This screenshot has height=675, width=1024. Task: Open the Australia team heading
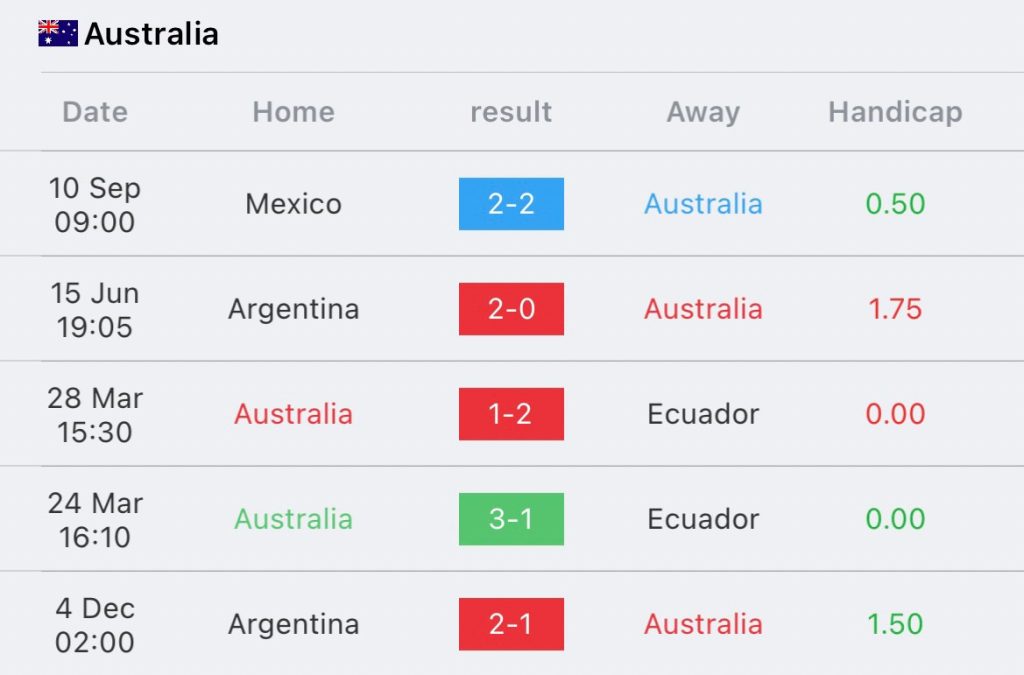click(x=152, y=34)
